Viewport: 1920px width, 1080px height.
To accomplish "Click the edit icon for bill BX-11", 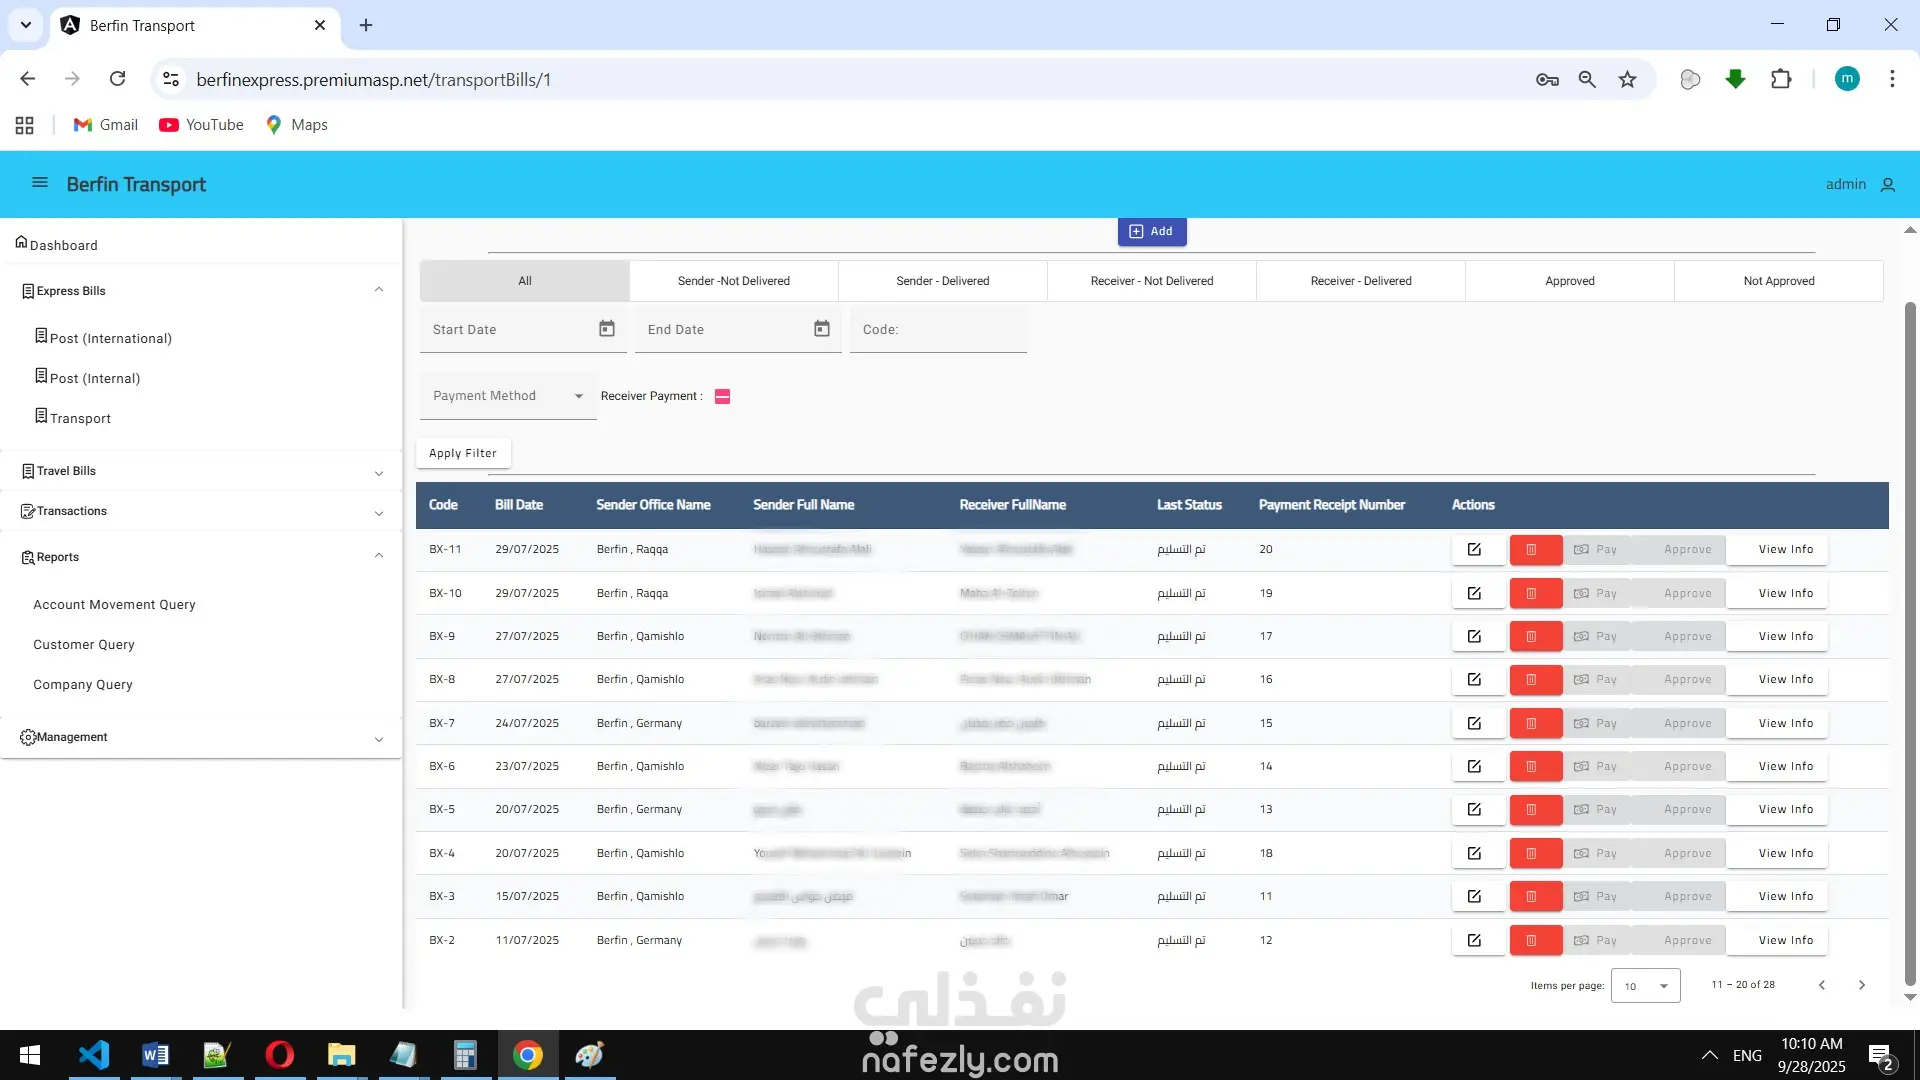I will point(1474,549).
